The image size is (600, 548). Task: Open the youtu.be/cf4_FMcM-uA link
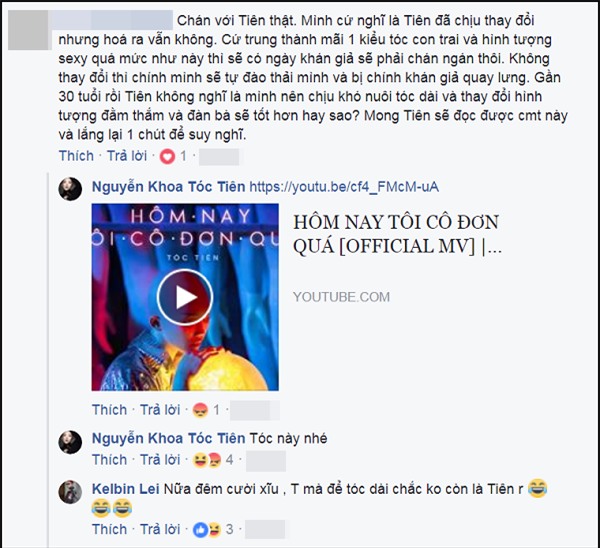coord(344,187)
